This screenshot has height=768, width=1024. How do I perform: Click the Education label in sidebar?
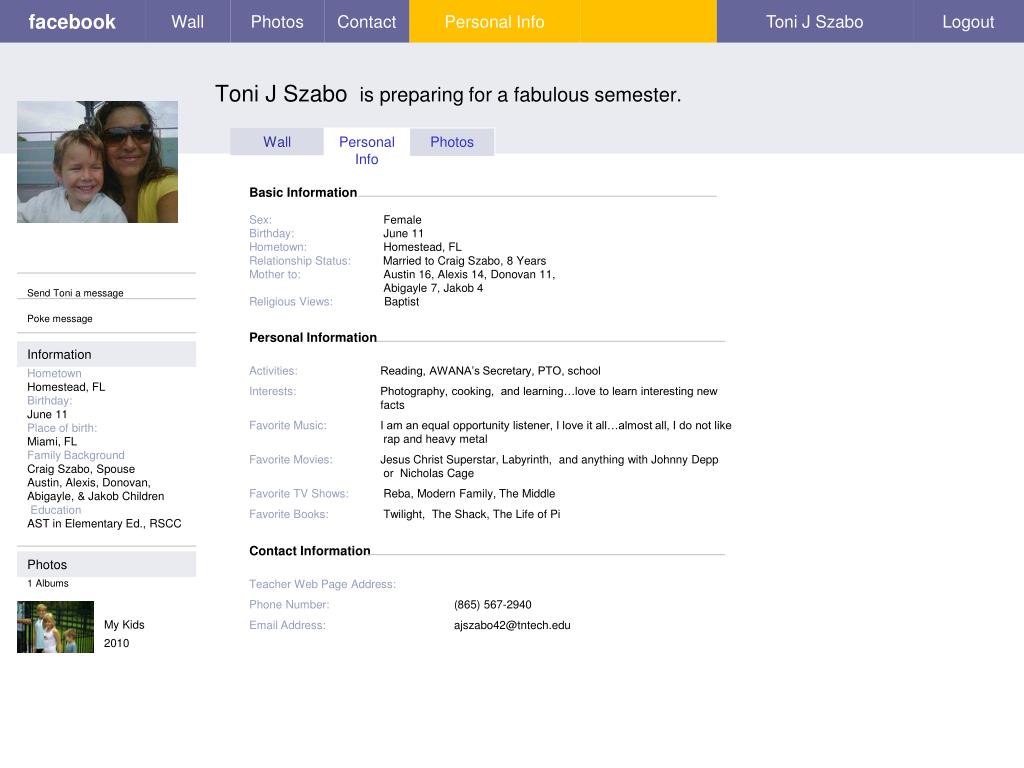pyautogui.click(x=56, y=510)
